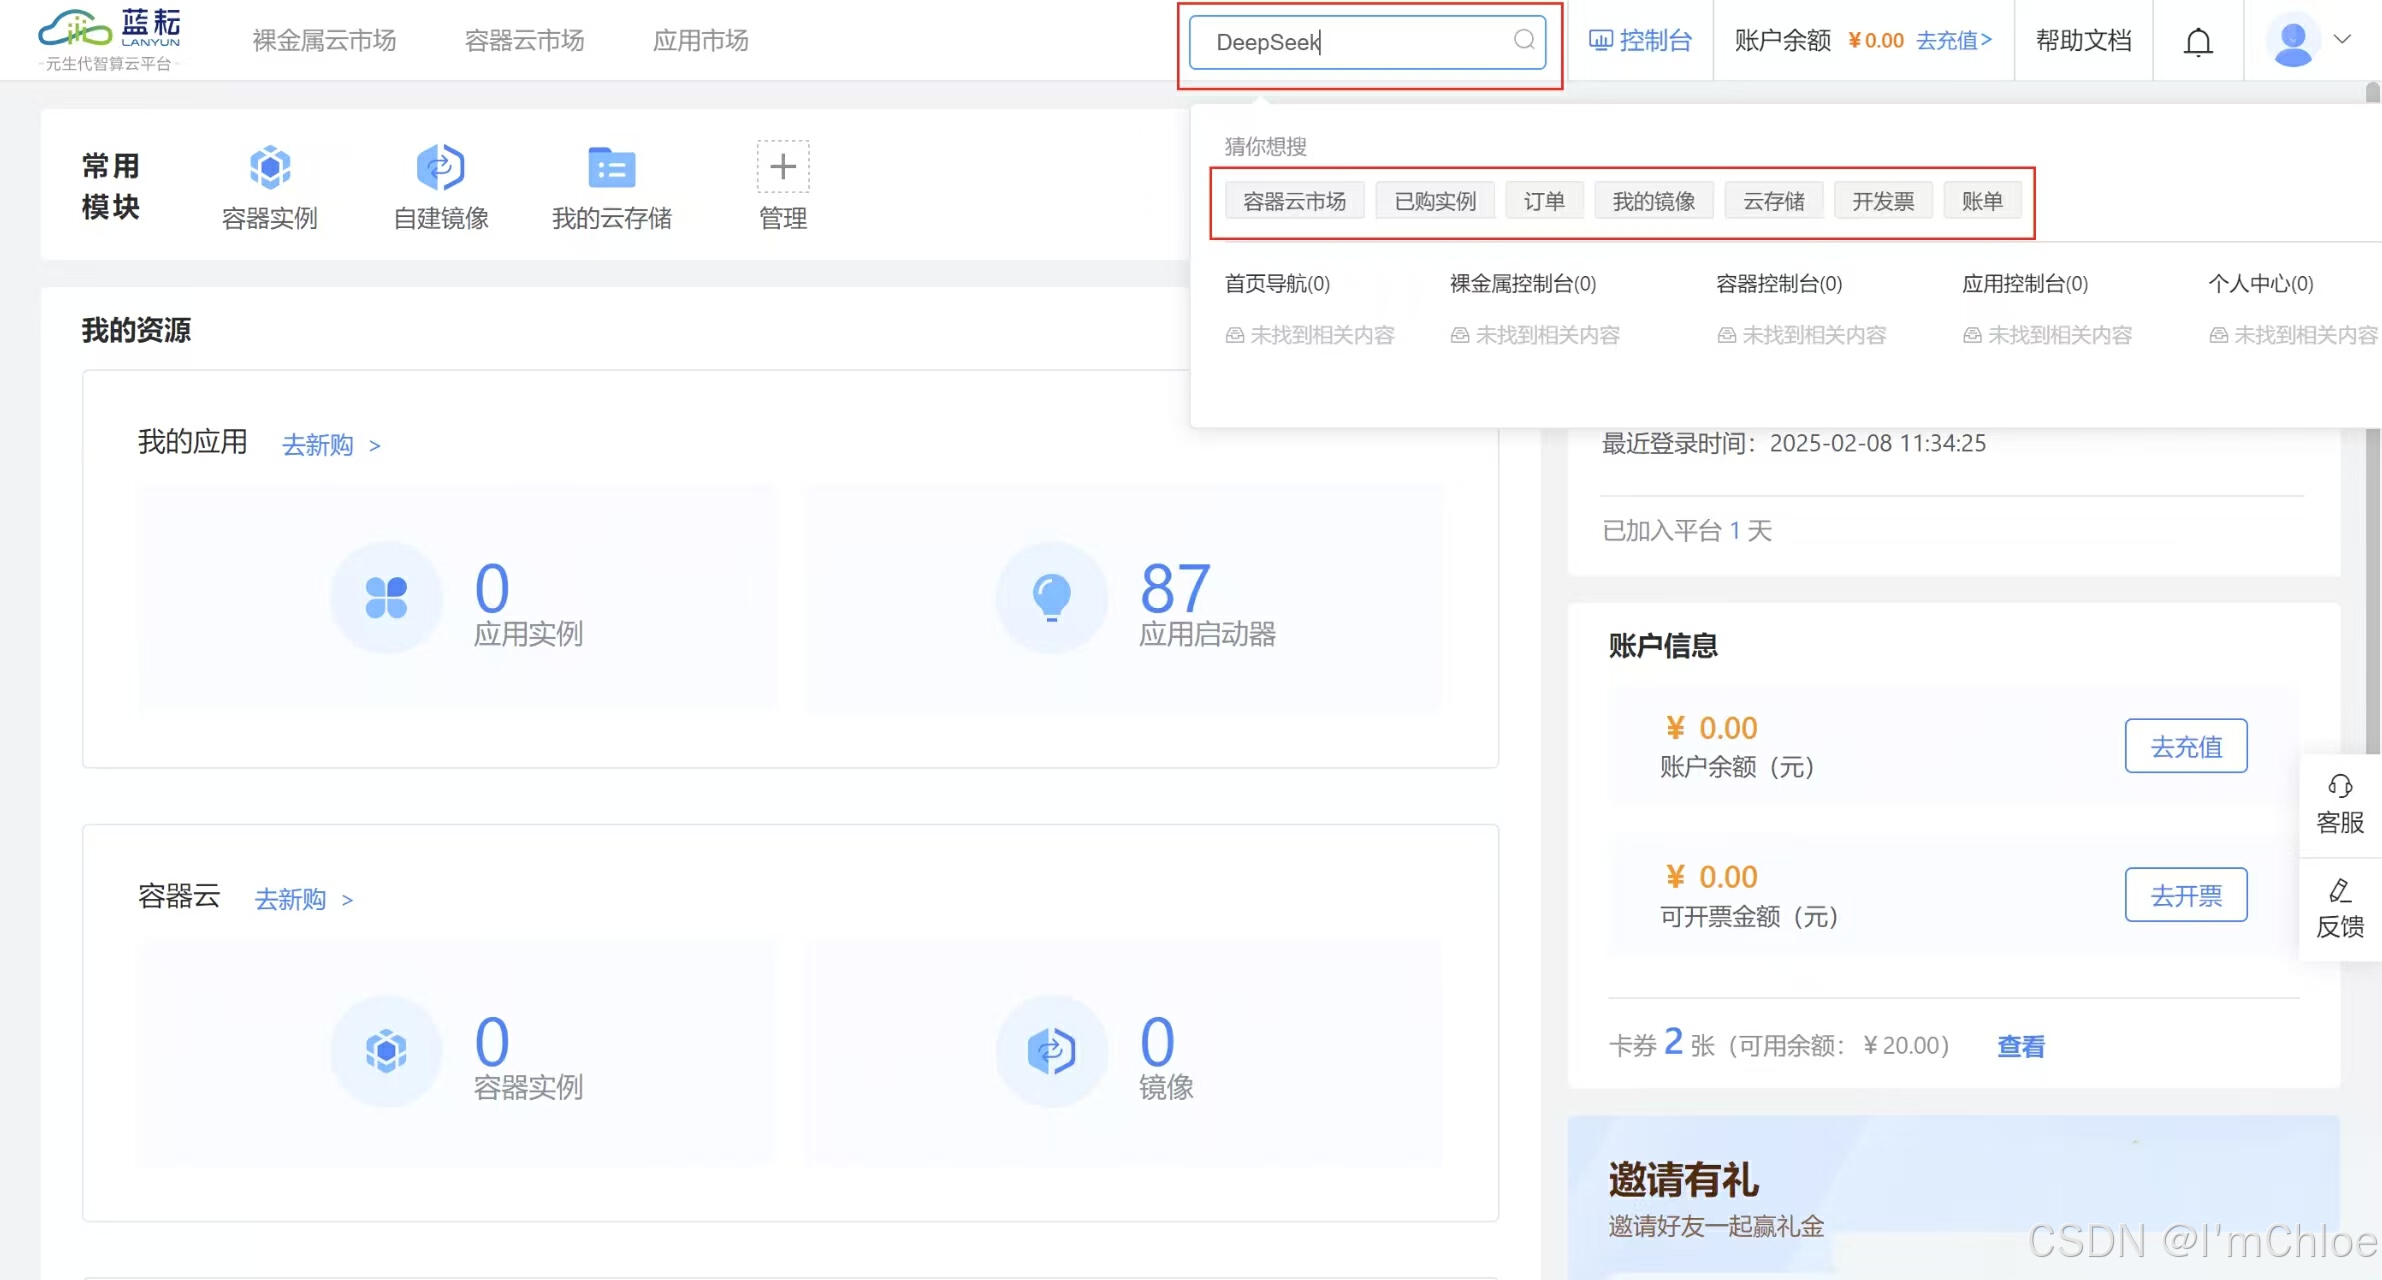Open the notification bell

pos(2197,42)
